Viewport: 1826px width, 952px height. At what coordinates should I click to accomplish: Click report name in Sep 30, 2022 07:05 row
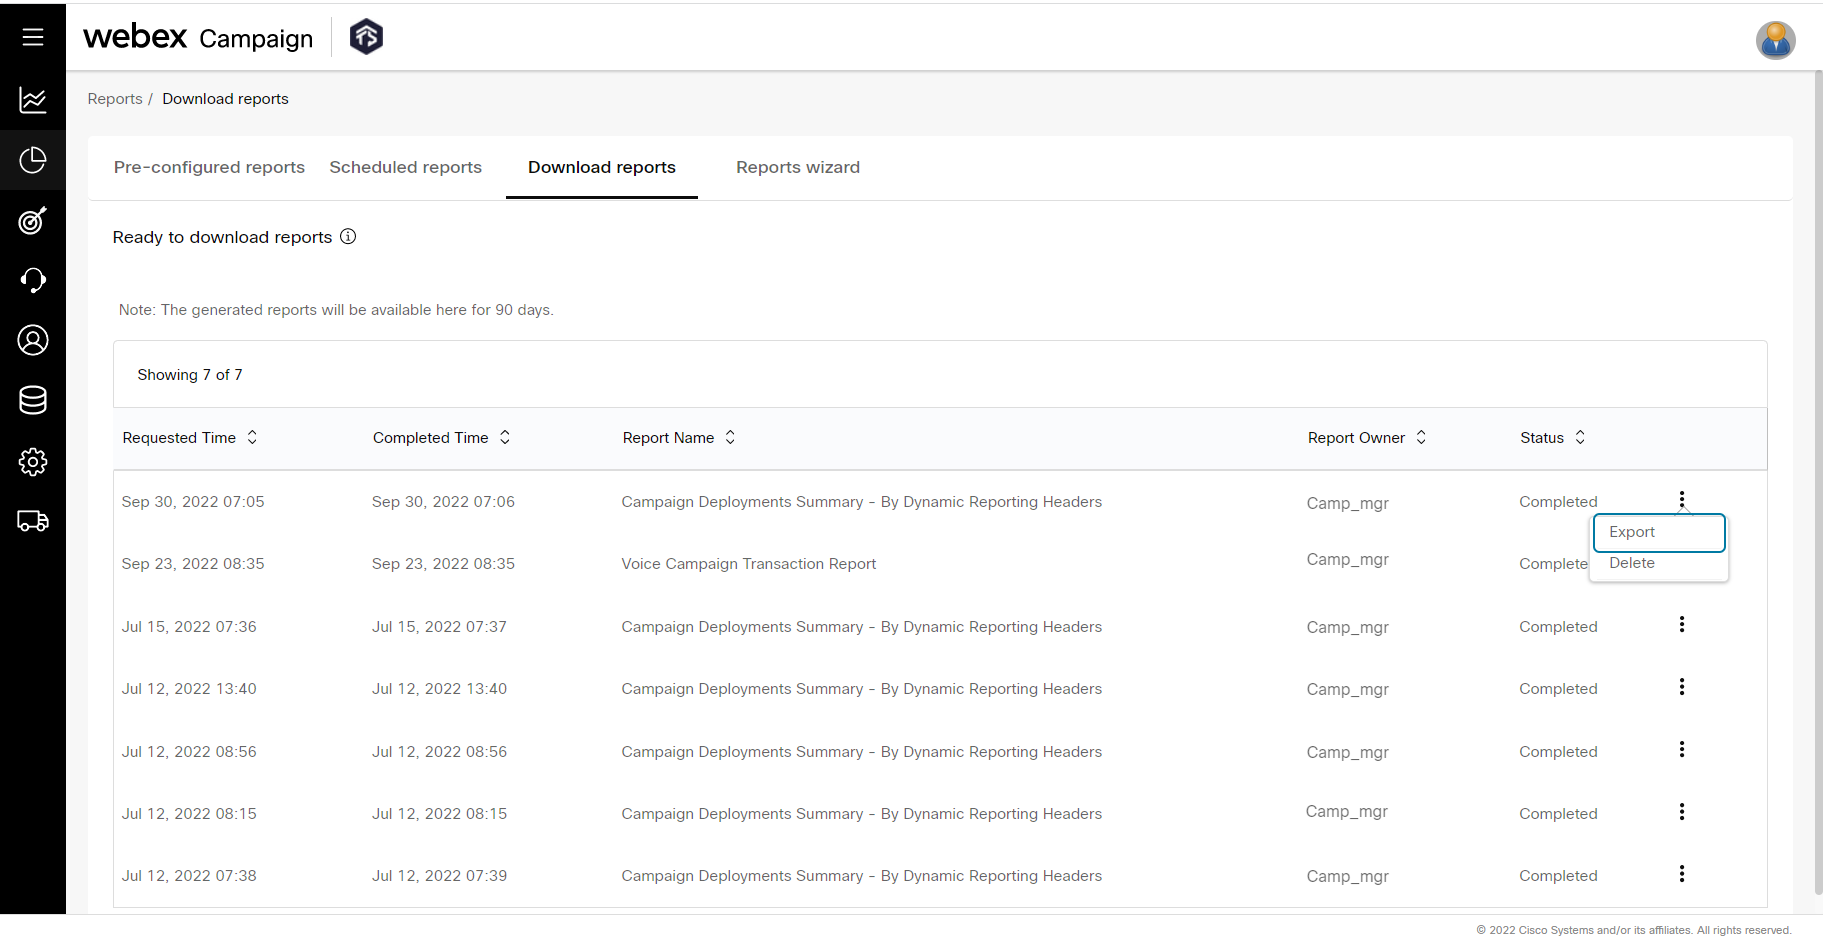[x=861, y=502]
